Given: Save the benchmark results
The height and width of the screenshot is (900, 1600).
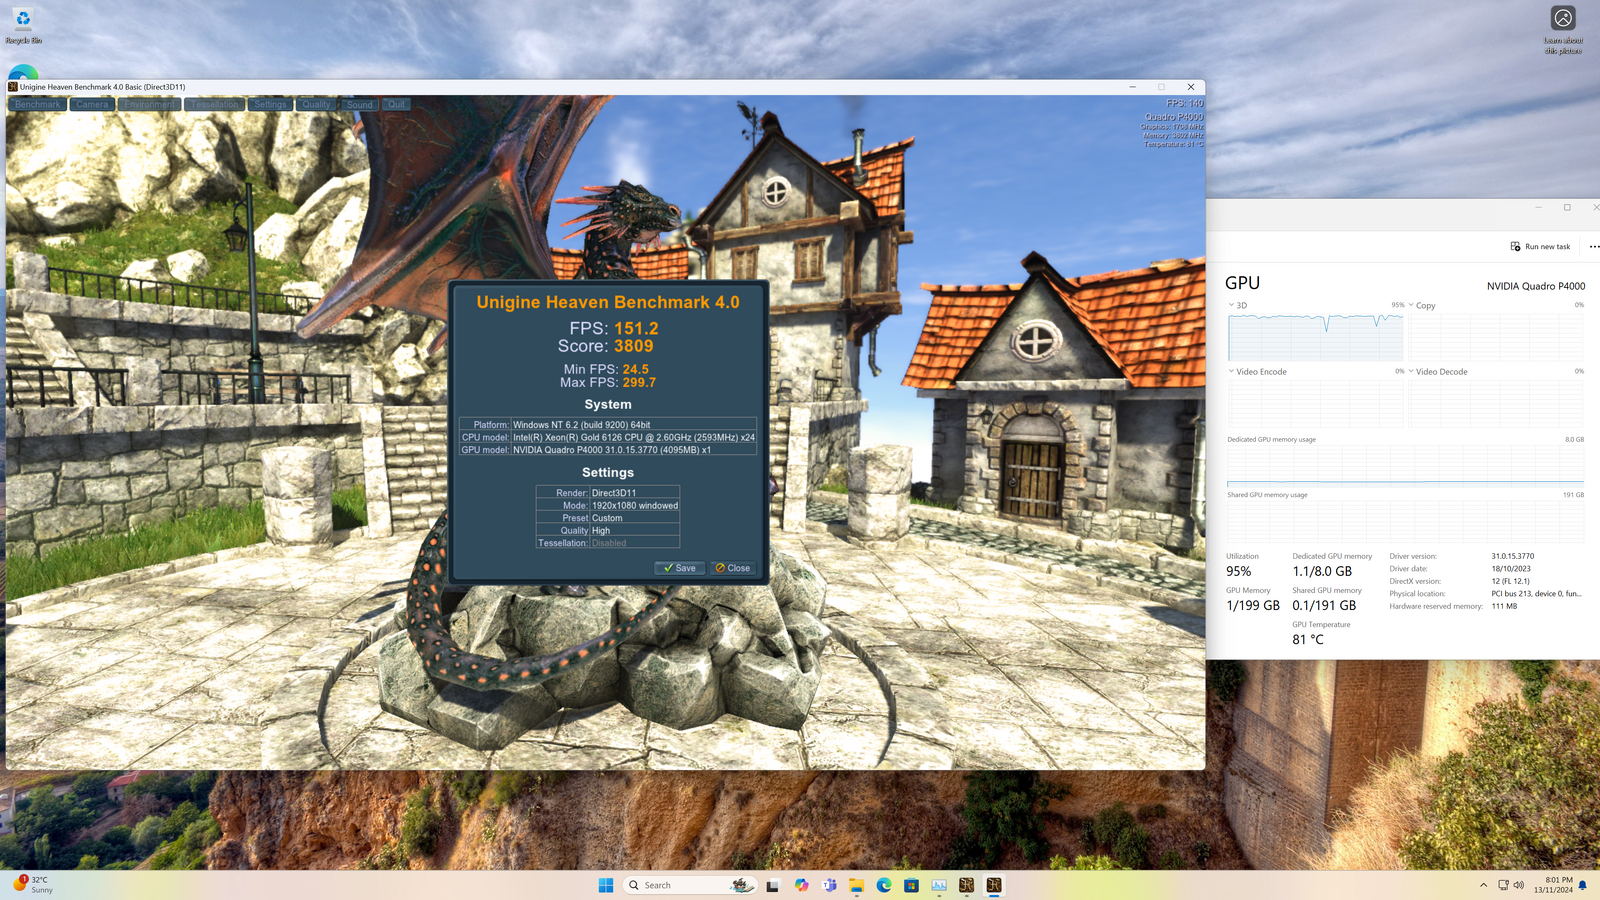Looking at the screenshot, I should [x=680, y=568].
